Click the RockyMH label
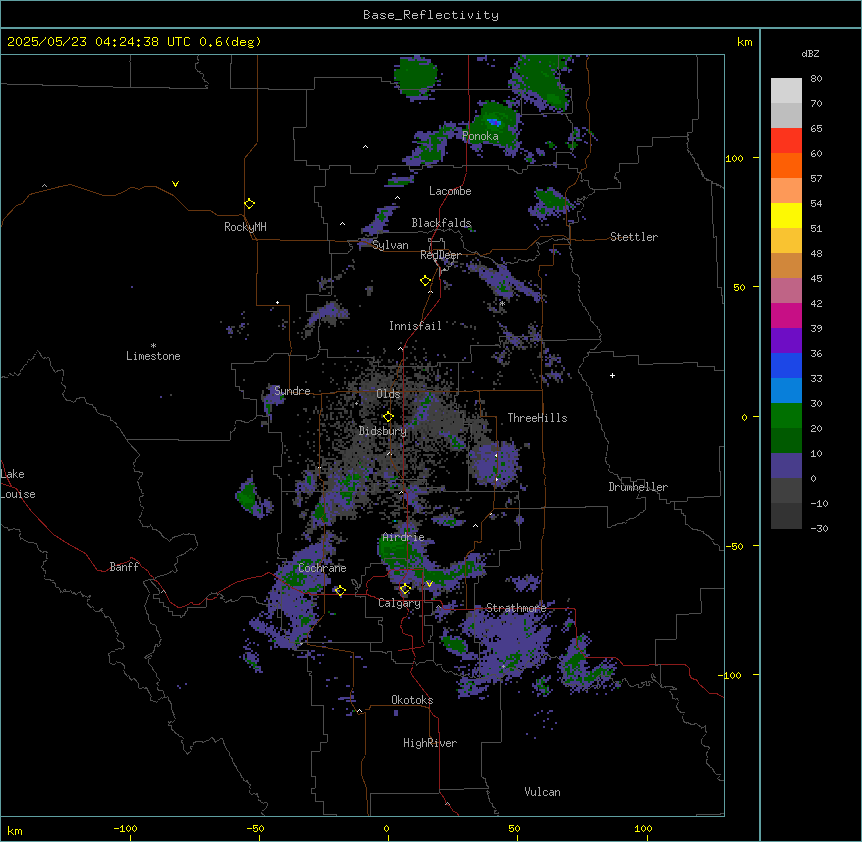This screenshot has height=842, width=862. [245, 227]
